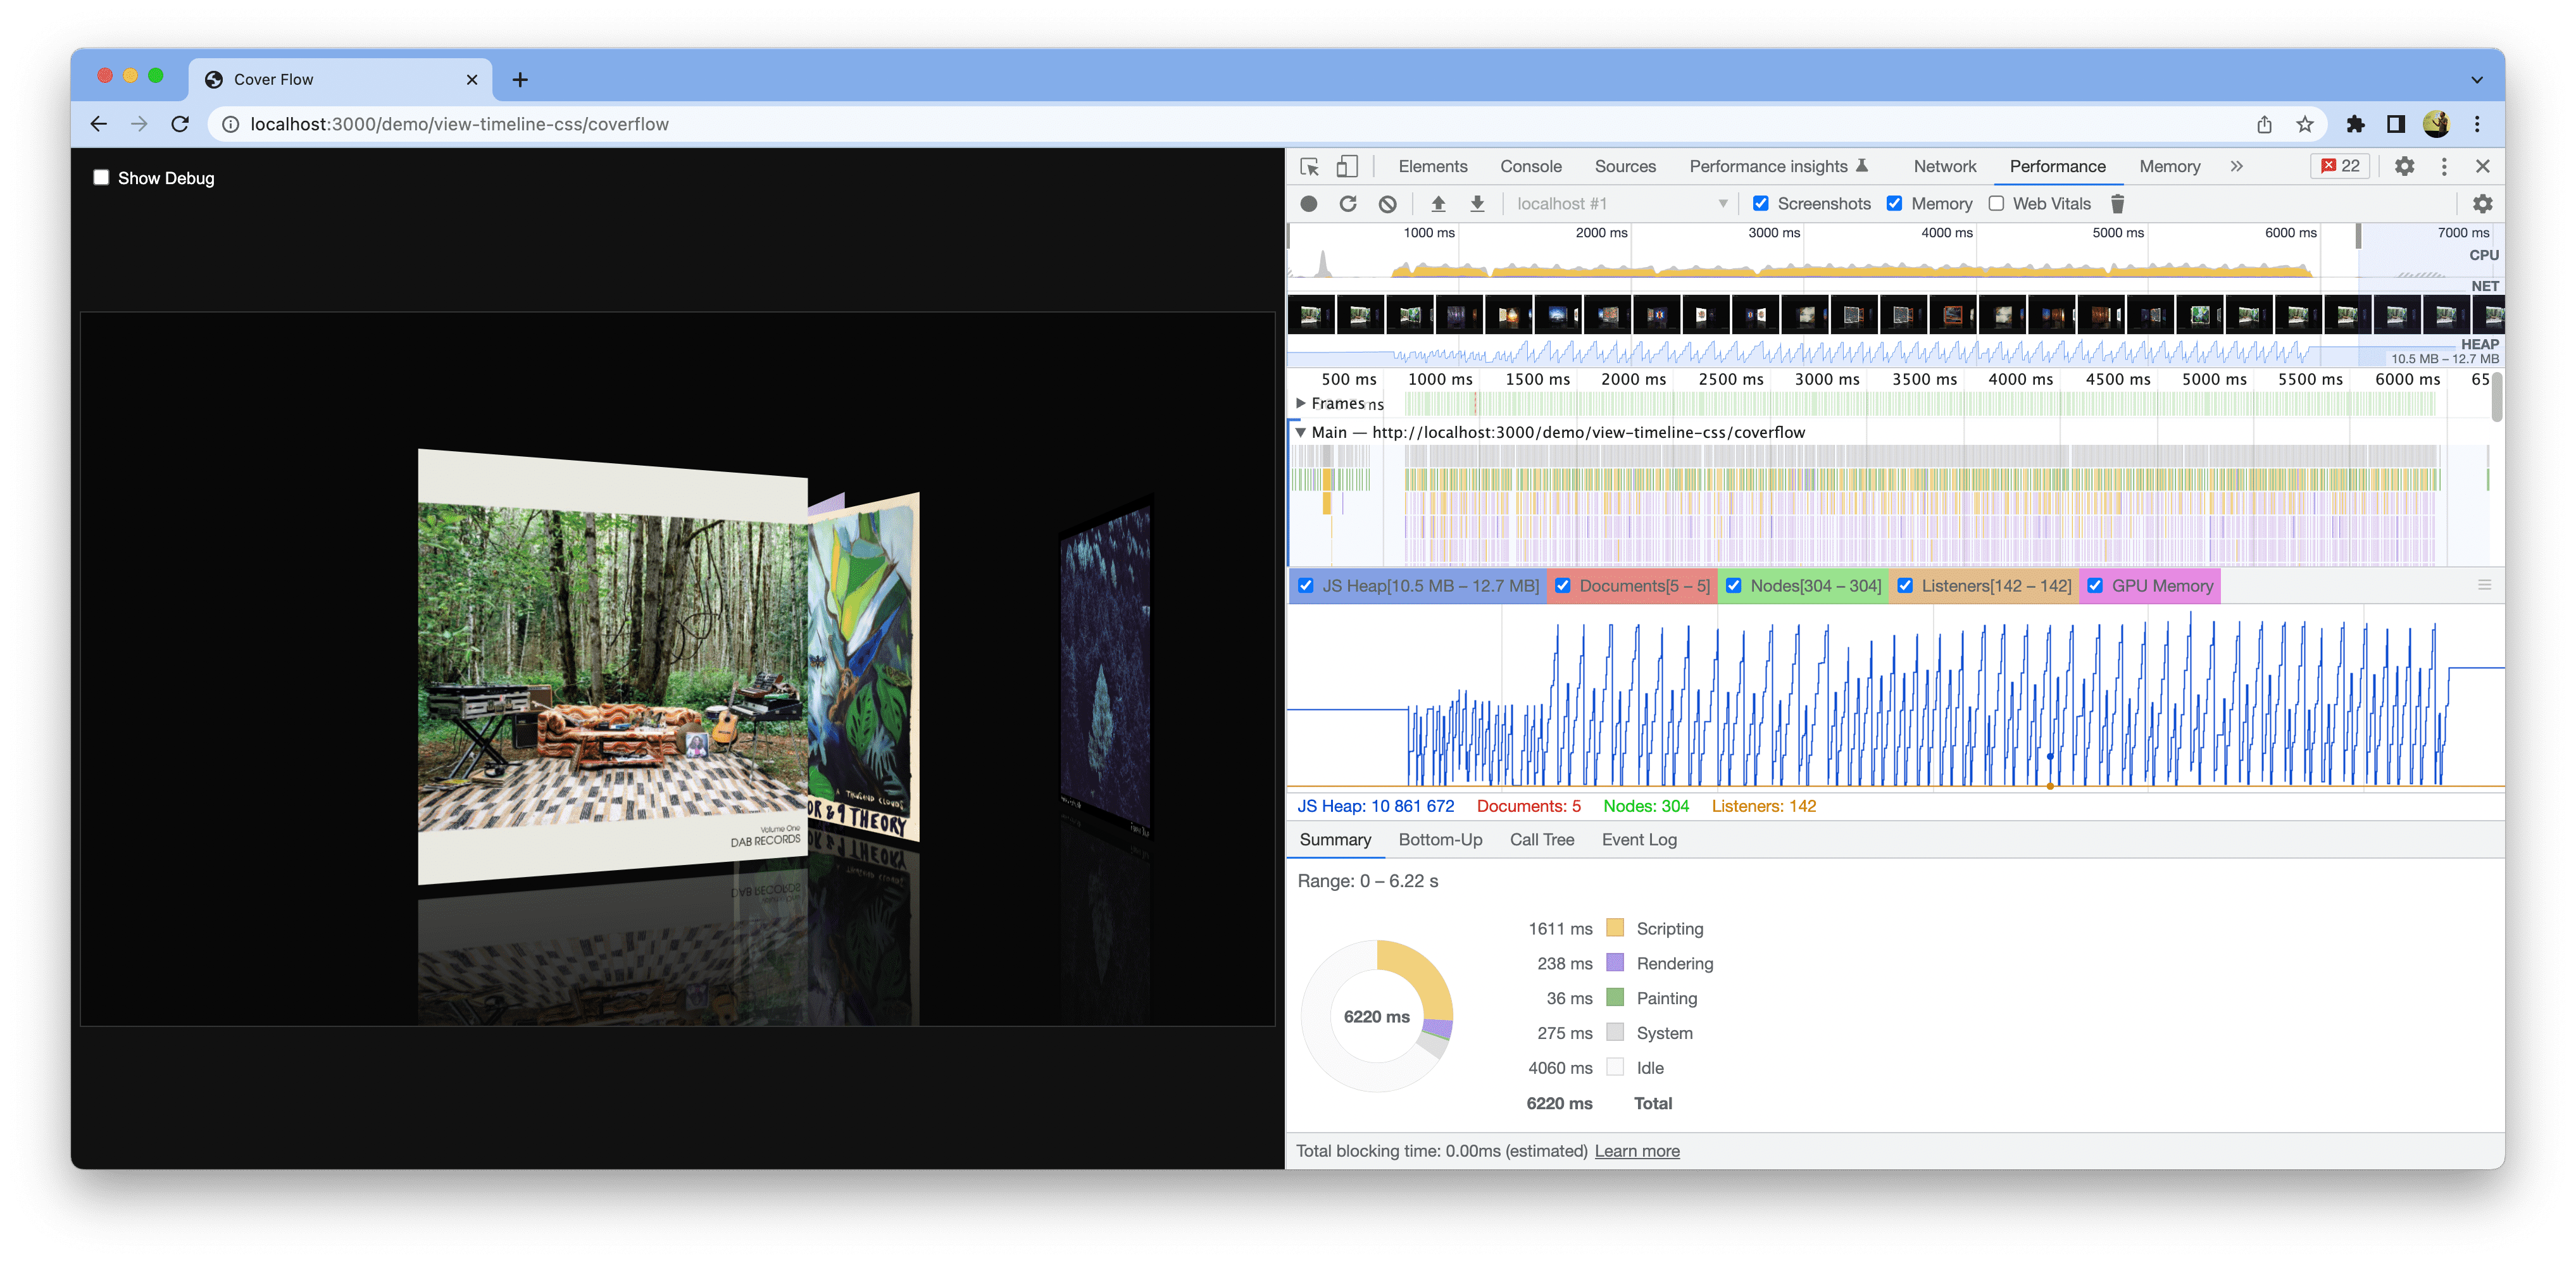Click the trash/delete recordings icon
Viewport: 2576px width, 1263px height.
coord(2118,202)
